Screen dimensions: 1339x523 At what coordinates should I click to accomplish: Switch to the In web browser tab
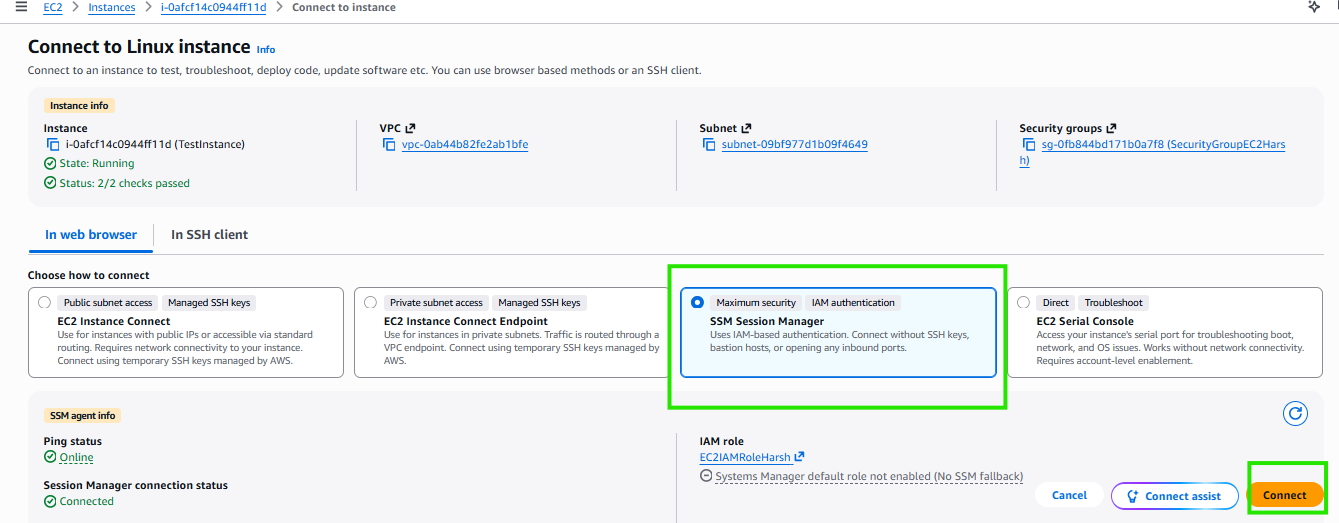(91, 235)
